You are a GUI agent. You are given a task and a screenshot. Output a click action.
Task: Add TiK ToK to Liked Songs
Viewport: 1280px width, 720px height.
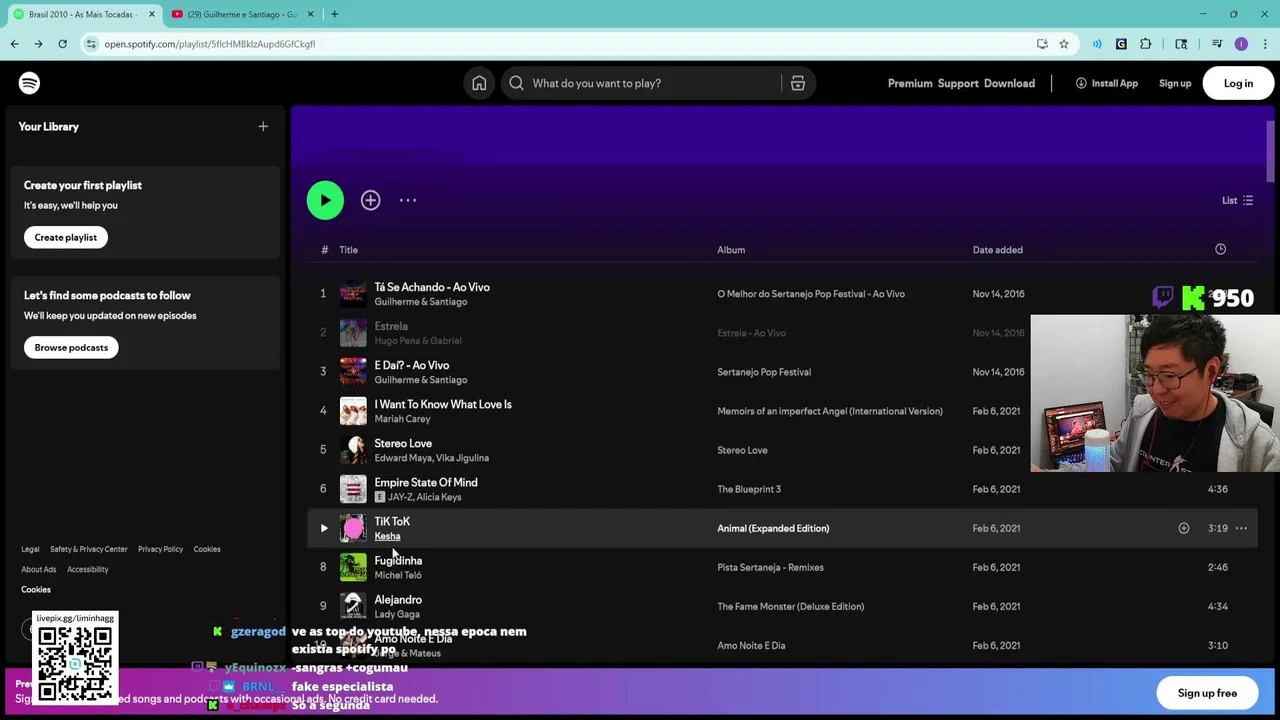coord(1183,528)
